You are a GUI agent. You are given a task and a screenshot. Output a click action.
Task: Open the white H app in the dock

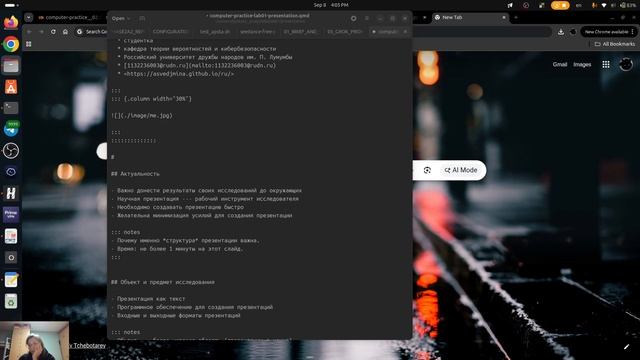point(11,193)
